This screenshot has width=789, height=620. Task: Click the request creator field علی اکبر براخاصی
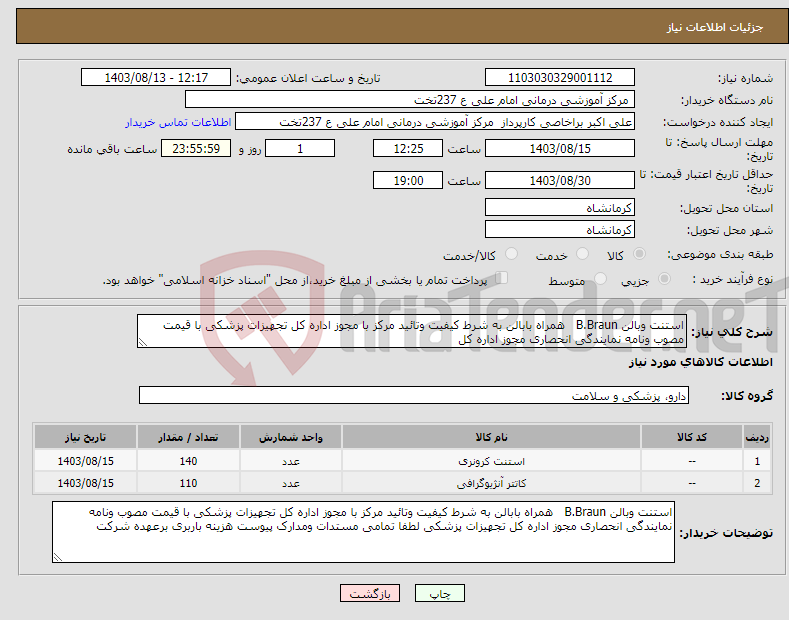(x=435, y=122)
